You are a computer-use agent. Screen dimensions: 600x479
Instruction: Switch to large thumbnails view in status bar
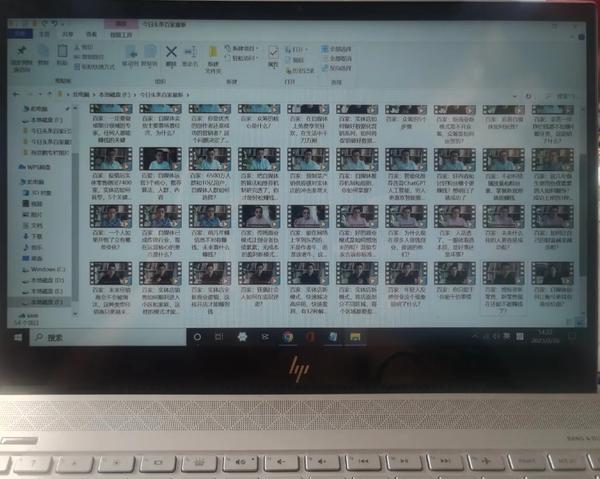click(582, 323)
